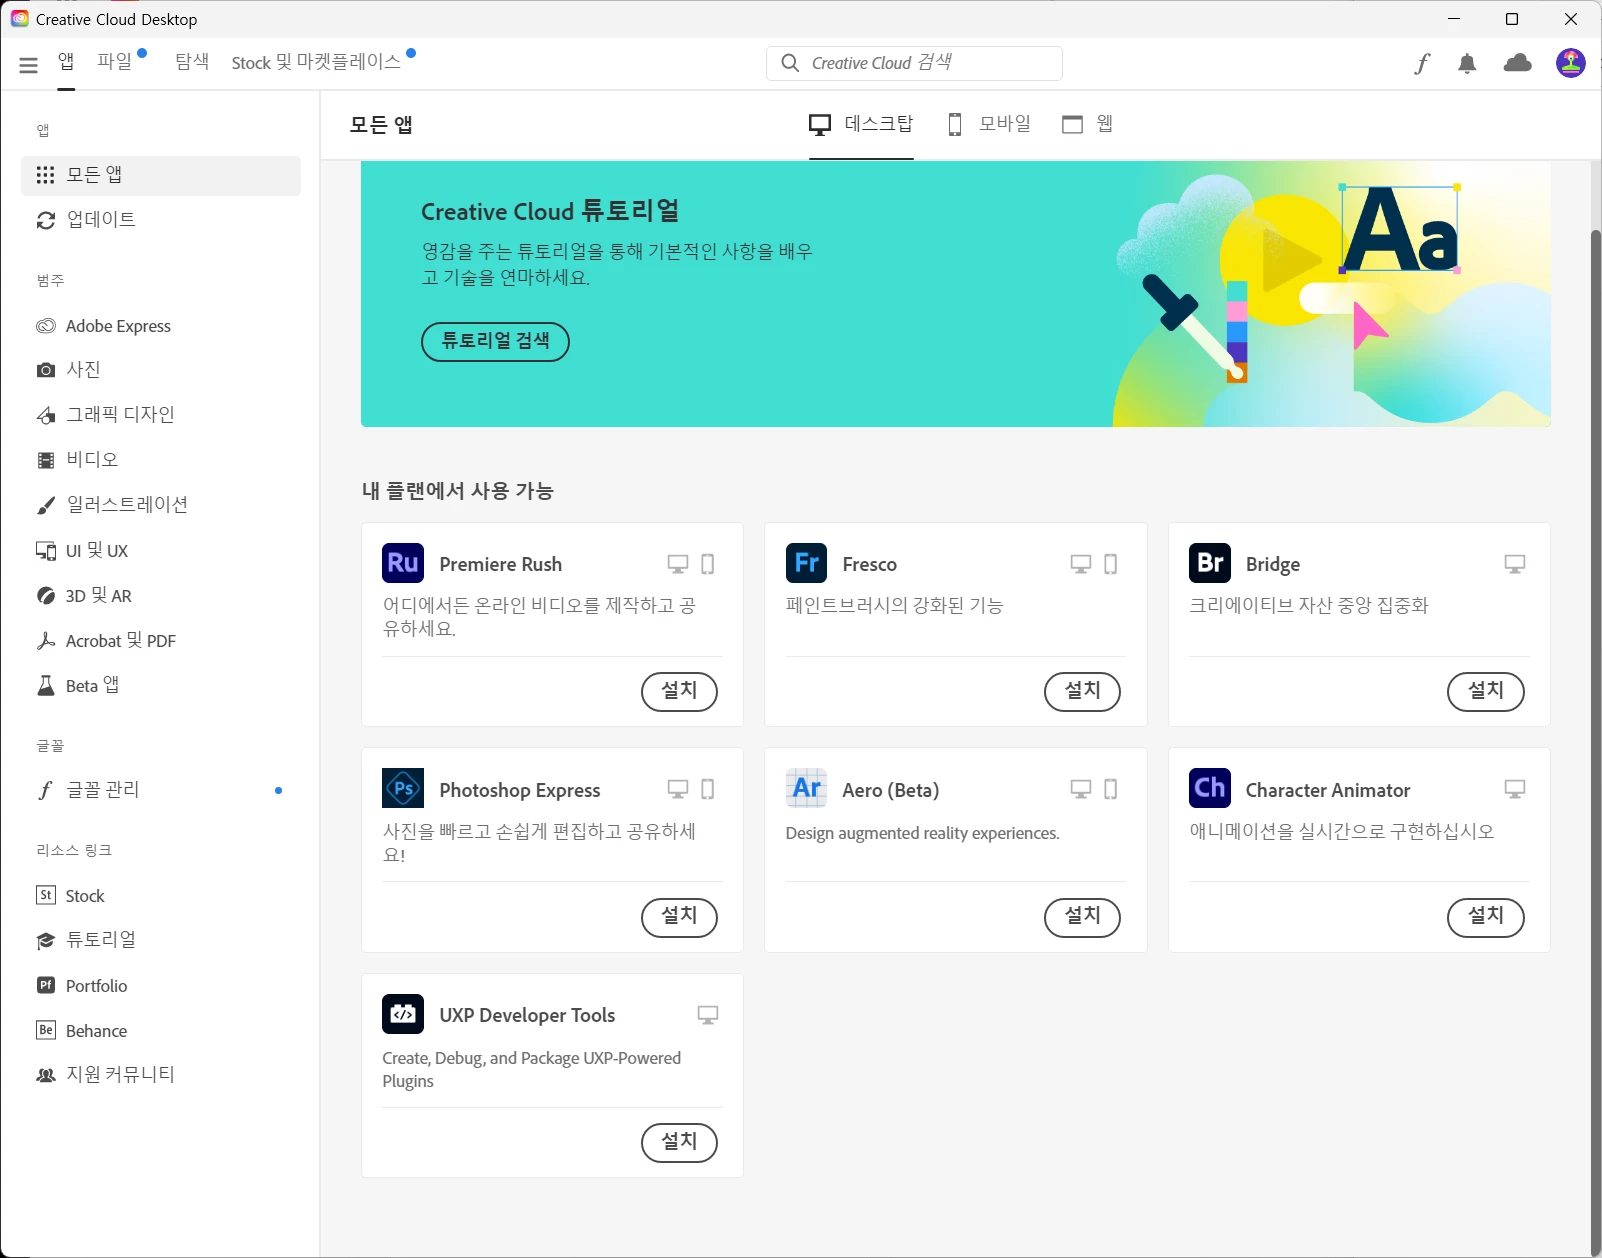Install Photoshop Express with 설치 button
The height and width of the screenshot is (1258, 1602).
click(x=679, y=917)
